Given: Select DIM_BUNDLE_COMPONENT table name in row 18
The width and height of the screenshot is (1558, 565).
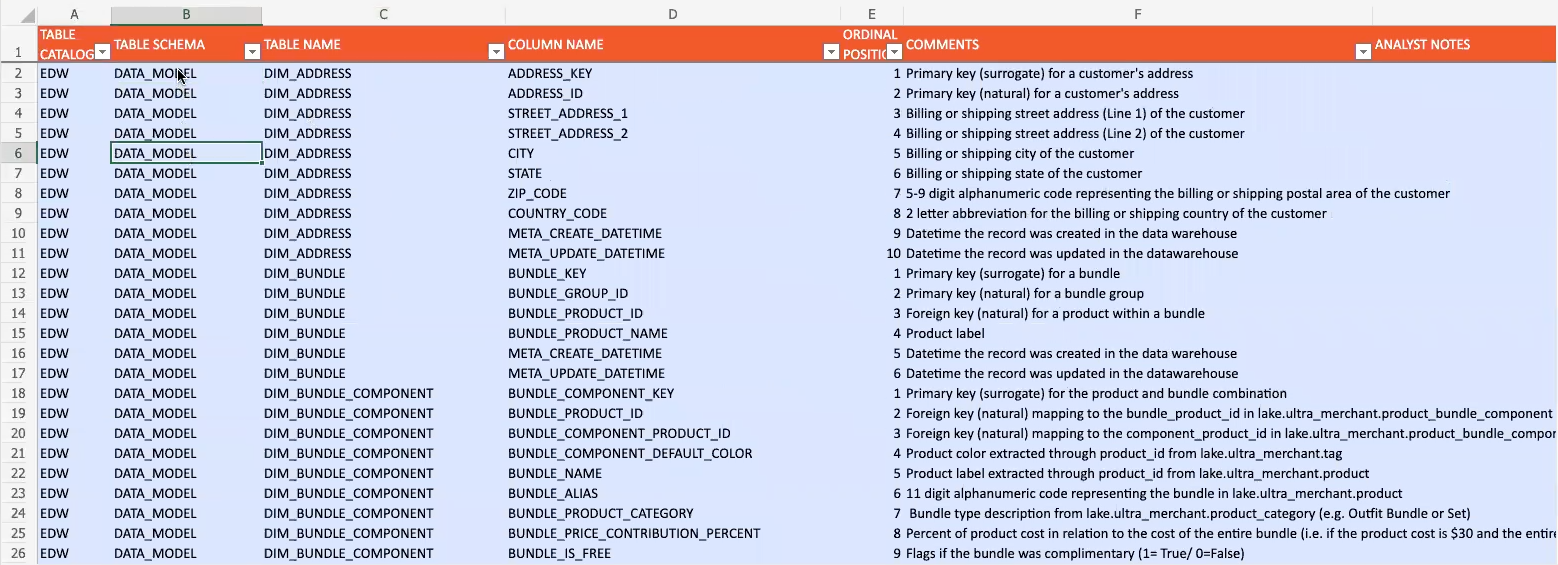Looking at the screenshot, I should (x=384, y=393).
